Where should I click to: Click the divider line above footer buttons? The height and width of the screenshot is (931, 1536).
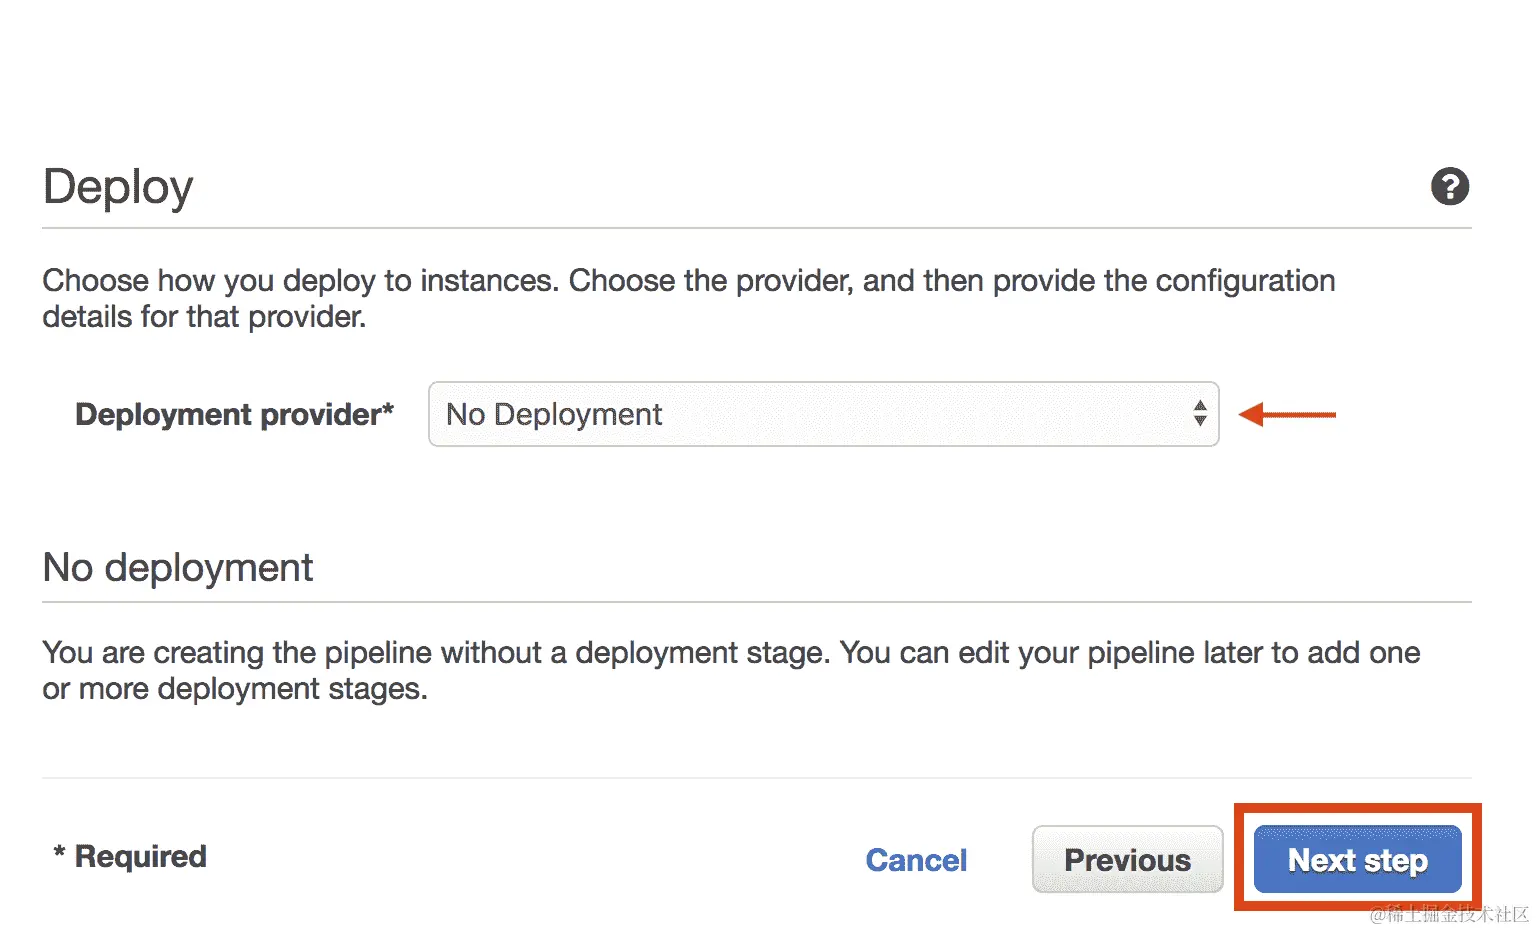756,777
